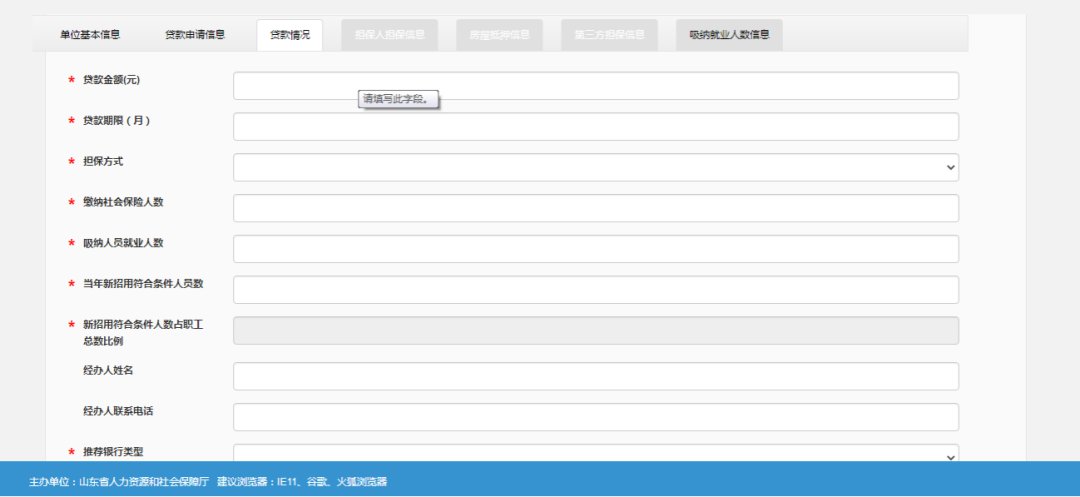Select the 吸纳人员就业人数 input field
The height and width of the screenshot is (497, 1080).
595,249
